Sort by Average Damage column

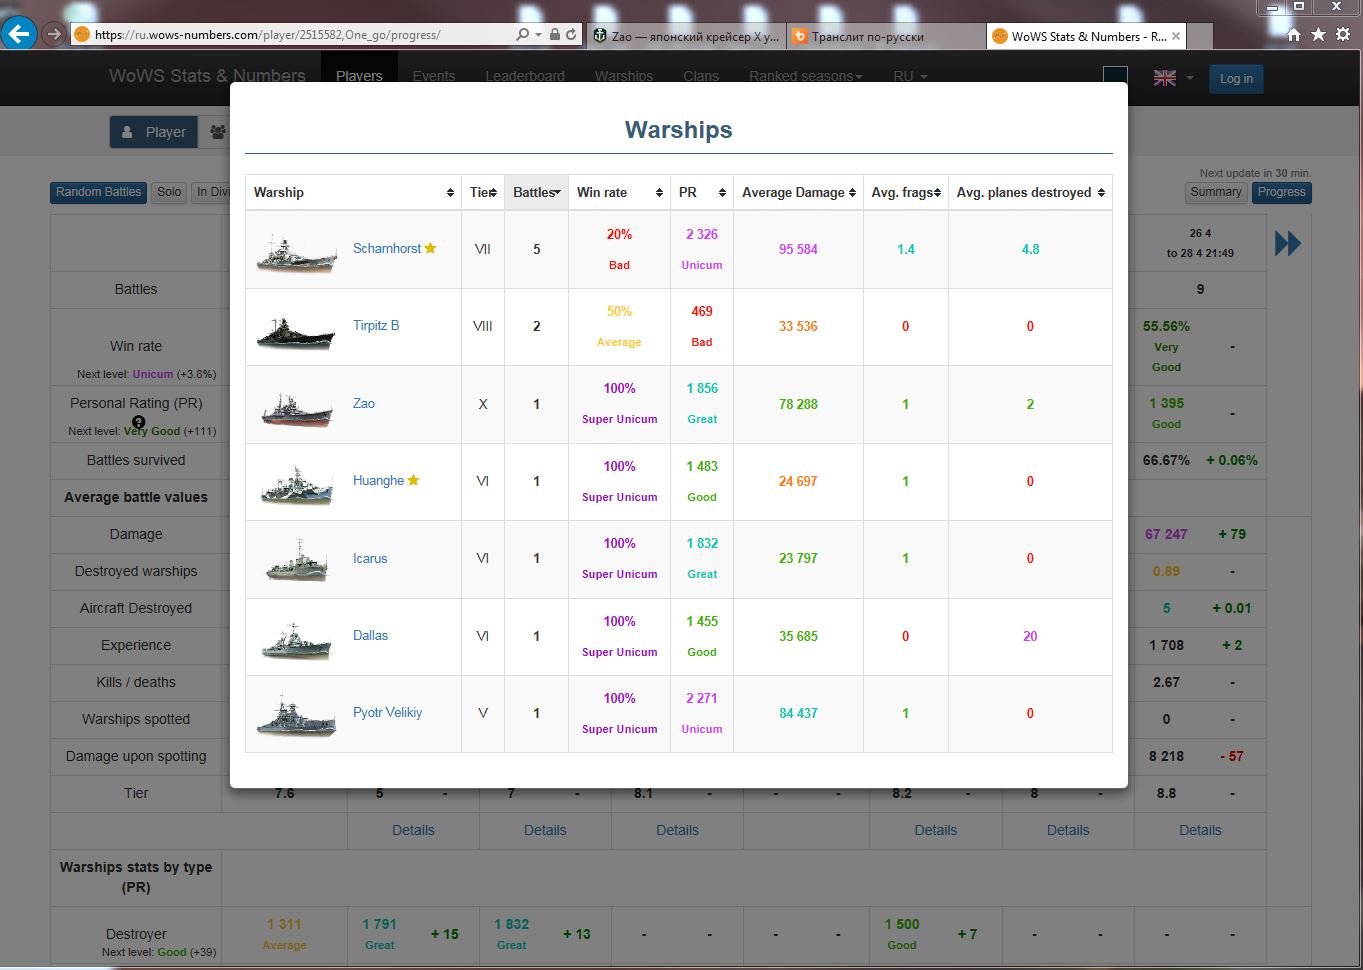tap(798, 192)
